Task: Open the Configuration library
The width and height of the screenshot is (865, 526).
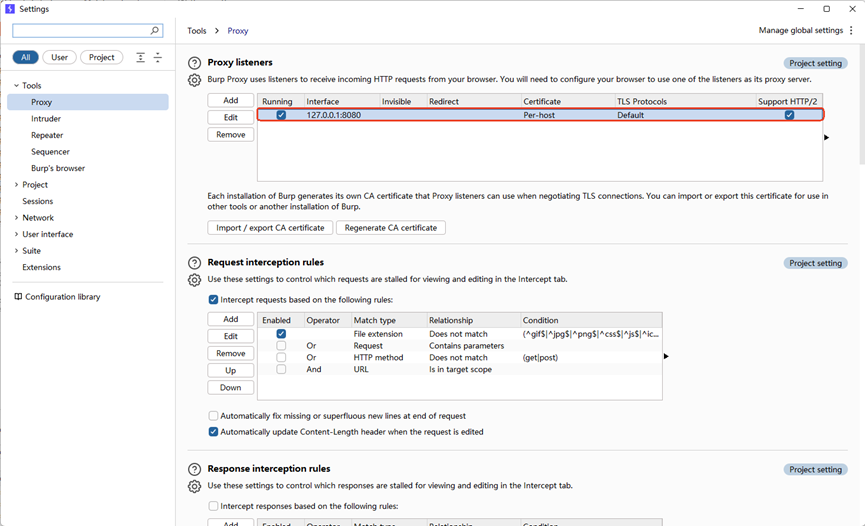Action: pyautogui.click(x=57, y=296)
